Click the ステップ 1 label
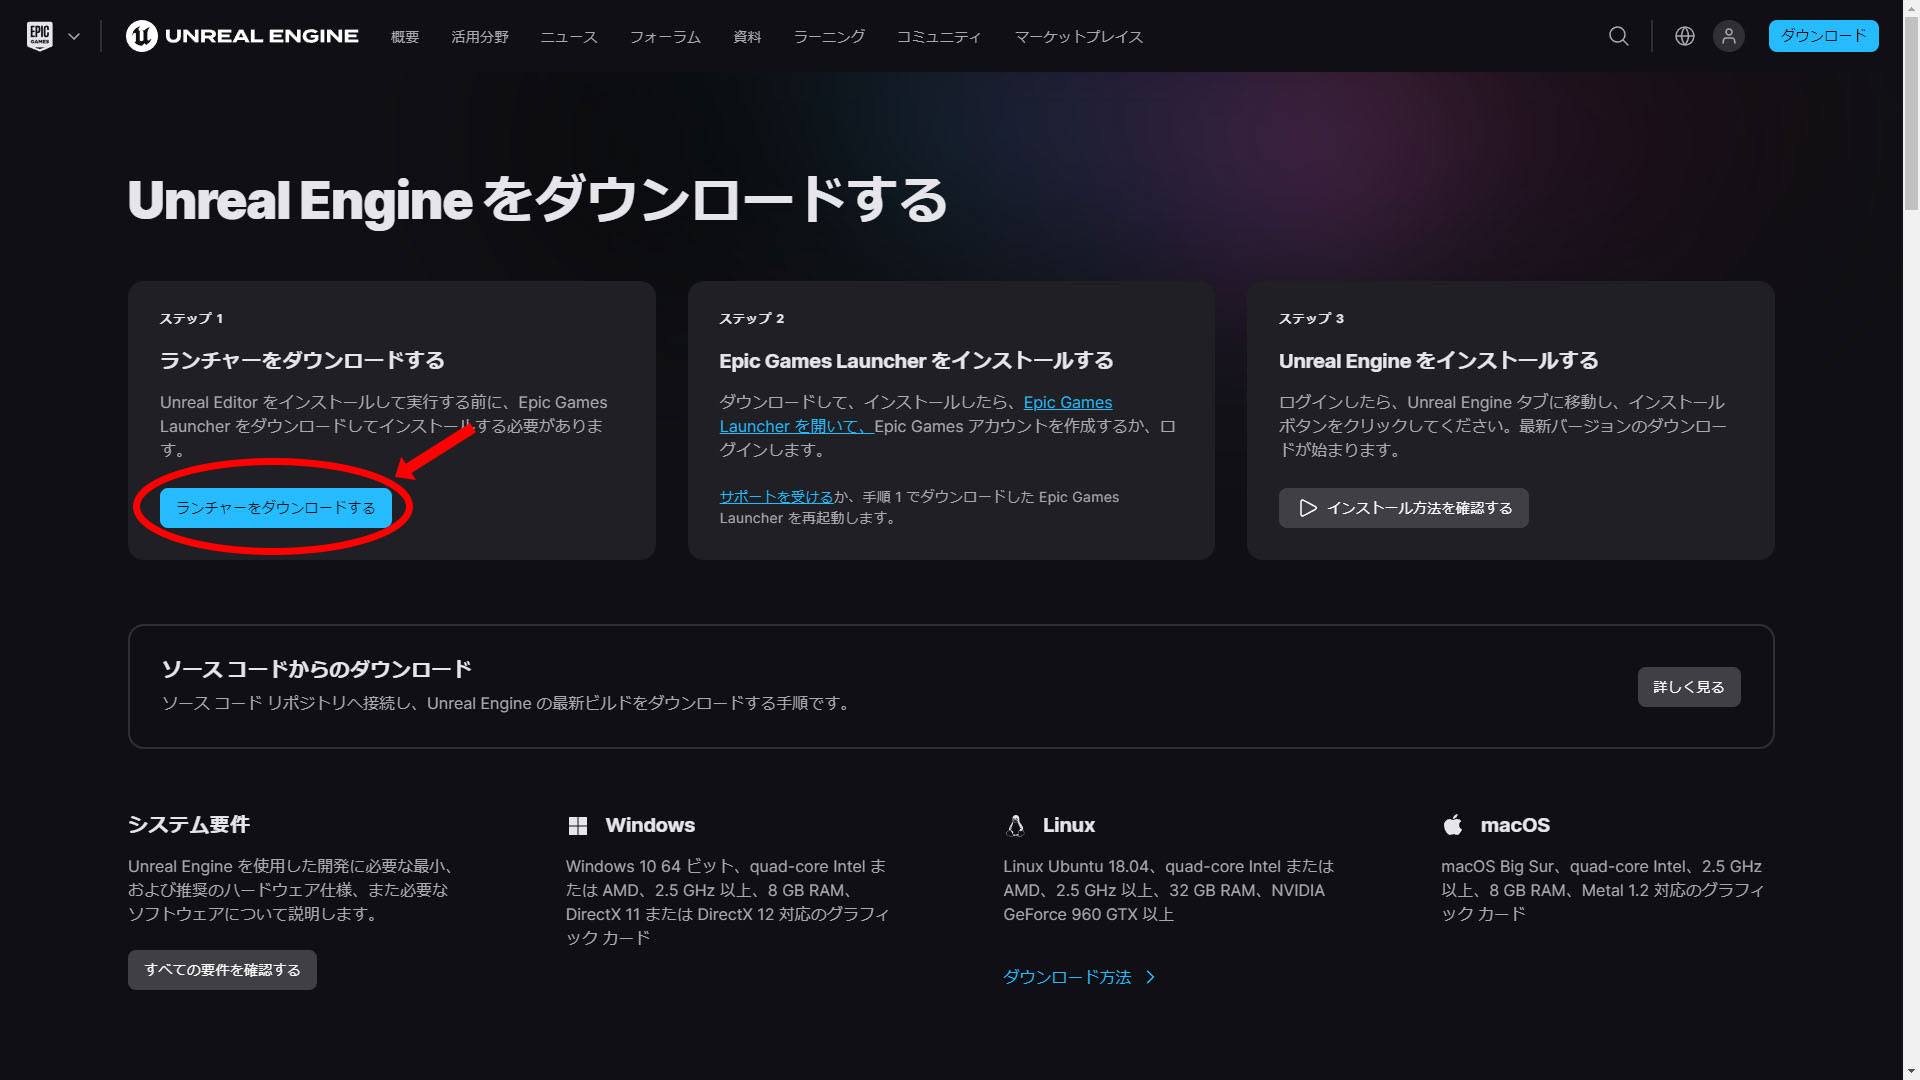Viewport: 1920px width, 1080px height. click(192, 319)
